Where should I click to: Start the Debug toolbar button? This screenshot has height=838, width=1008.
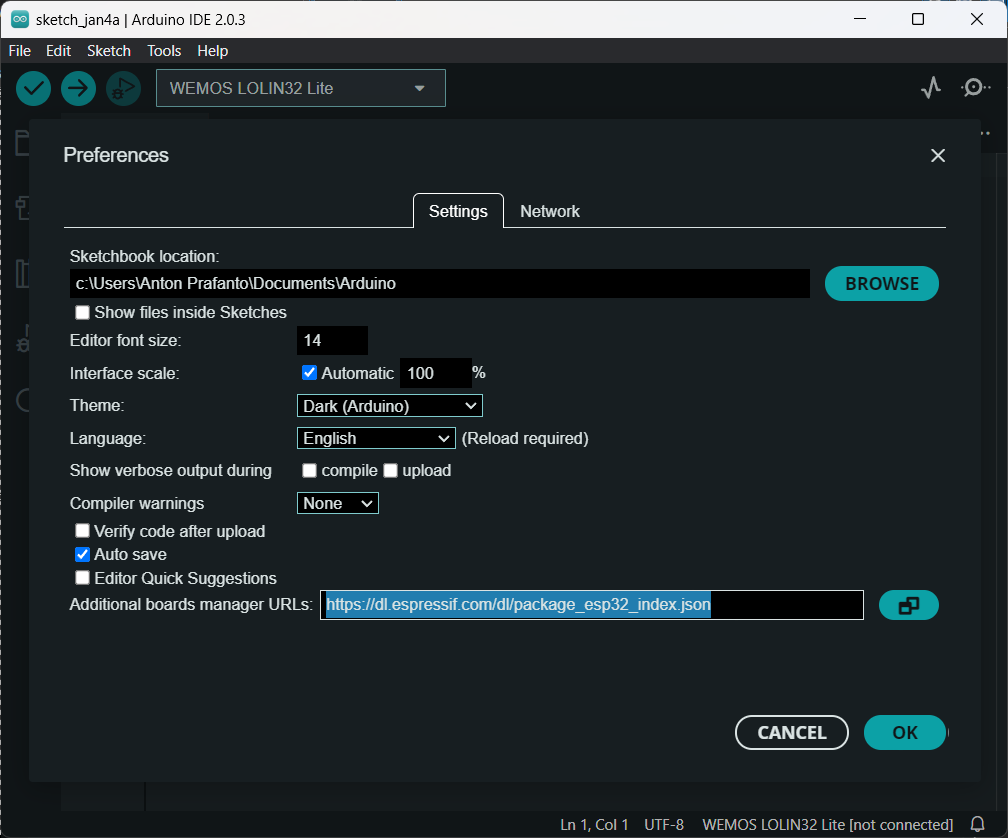click(x=123, y=88)
